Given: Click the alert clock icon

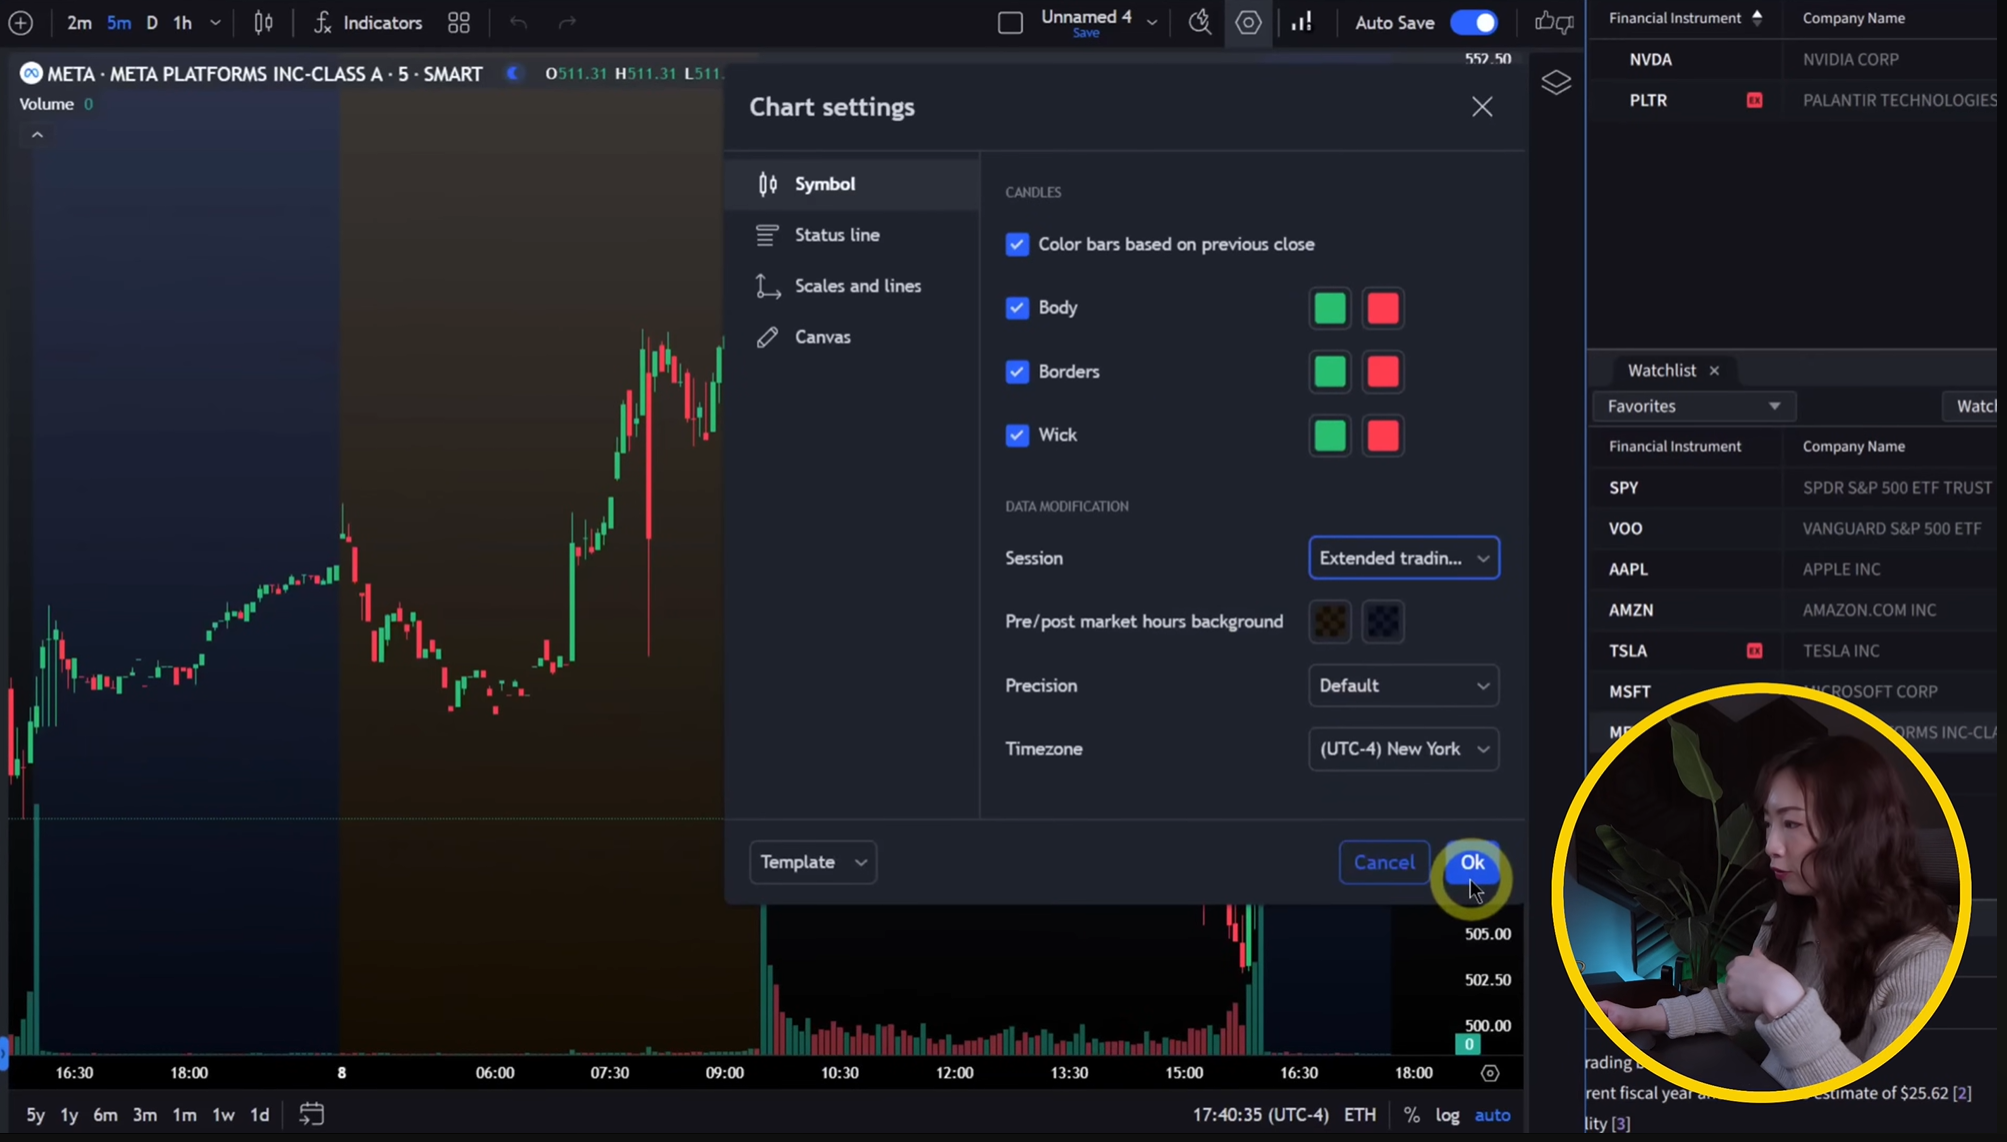Looking at the screenshot, I should [x=1200, y=22].
